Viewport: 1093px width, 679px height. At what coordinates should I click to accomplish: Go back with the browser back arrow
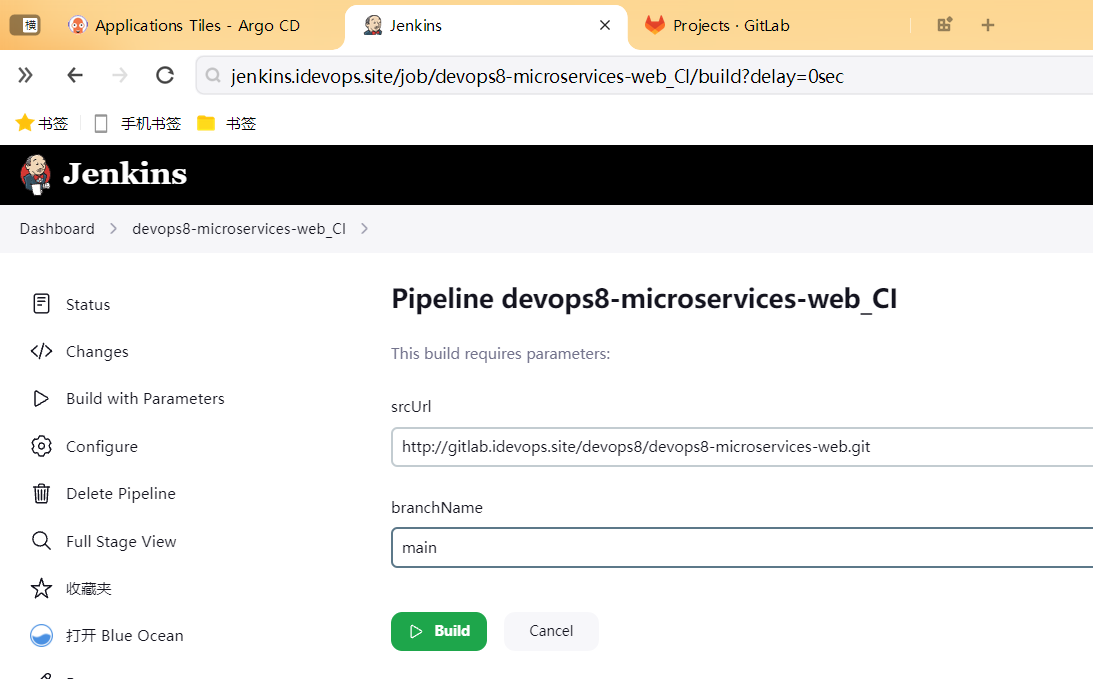(x=75, y=75)
